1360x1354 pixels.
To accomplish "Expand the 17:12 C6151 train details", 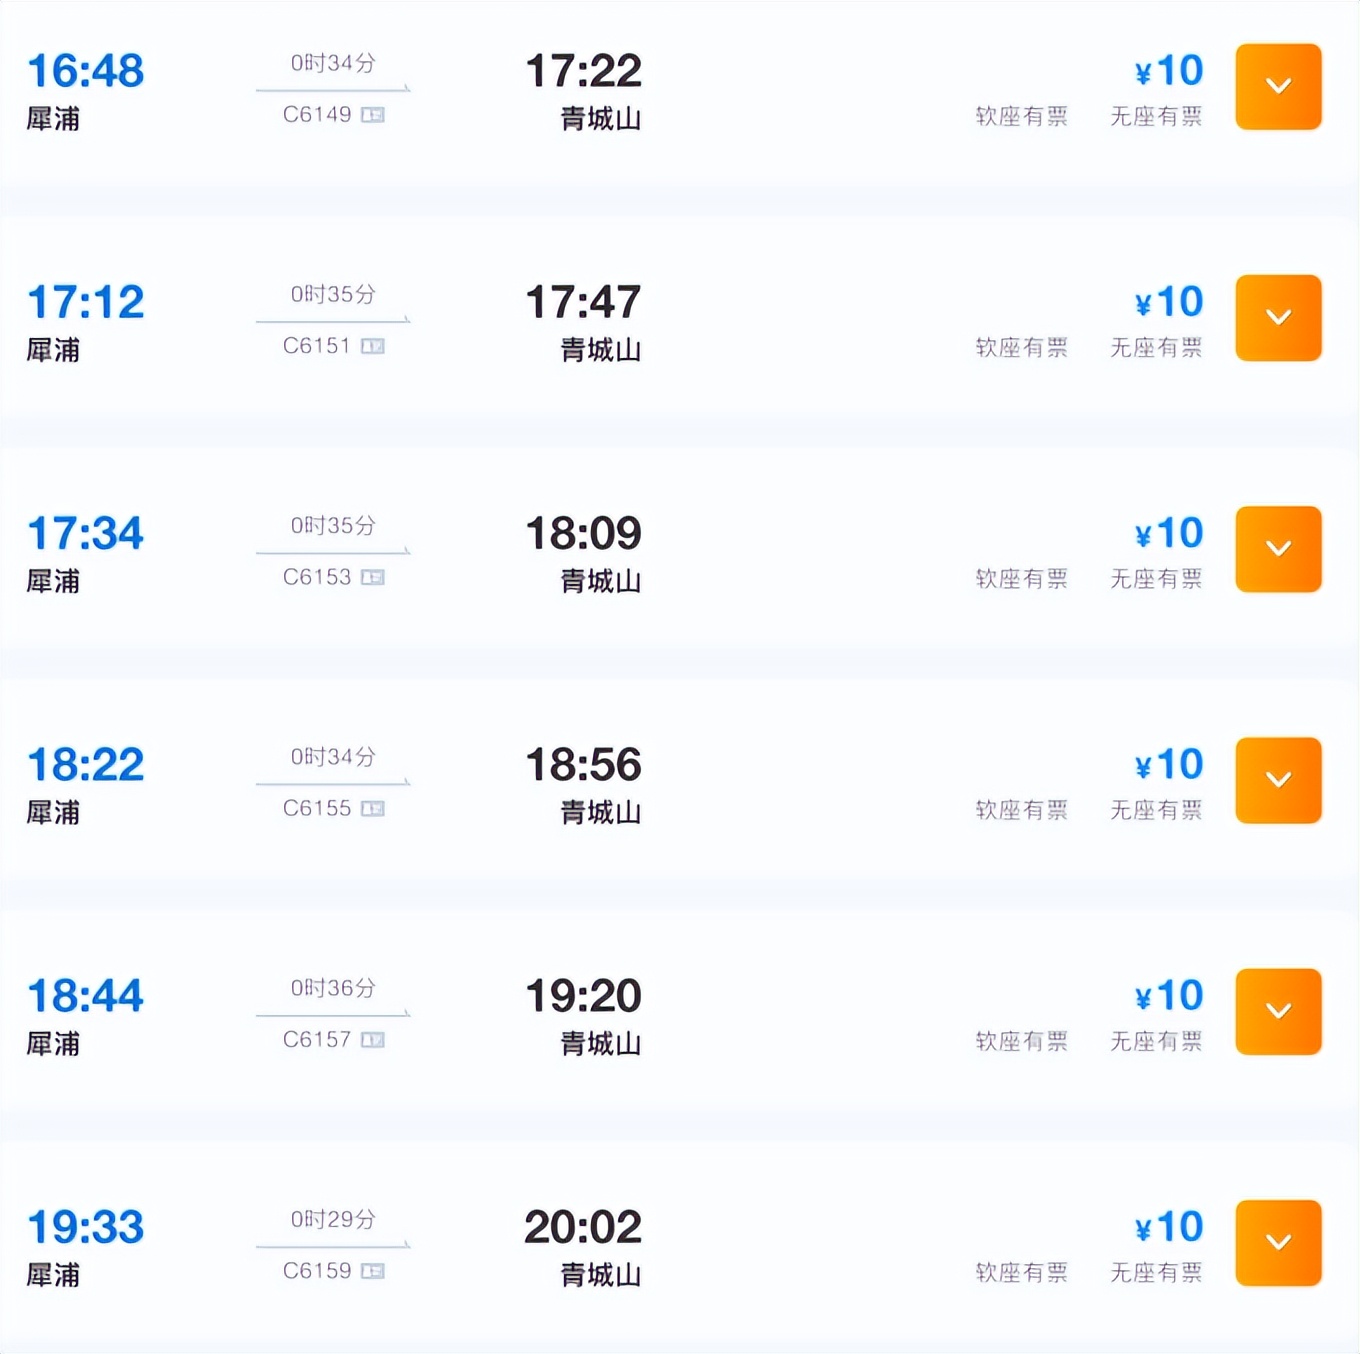I will (x=1278, y=318).
